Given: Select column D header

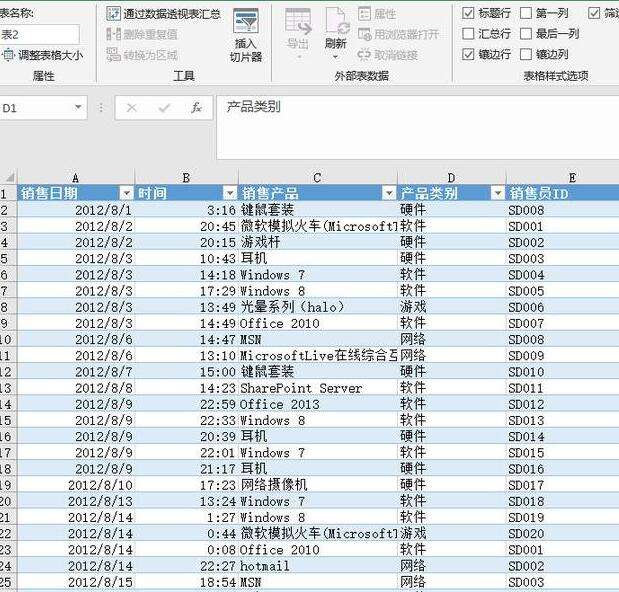Looking at the screenshot, I should click(x=451, y=178).
